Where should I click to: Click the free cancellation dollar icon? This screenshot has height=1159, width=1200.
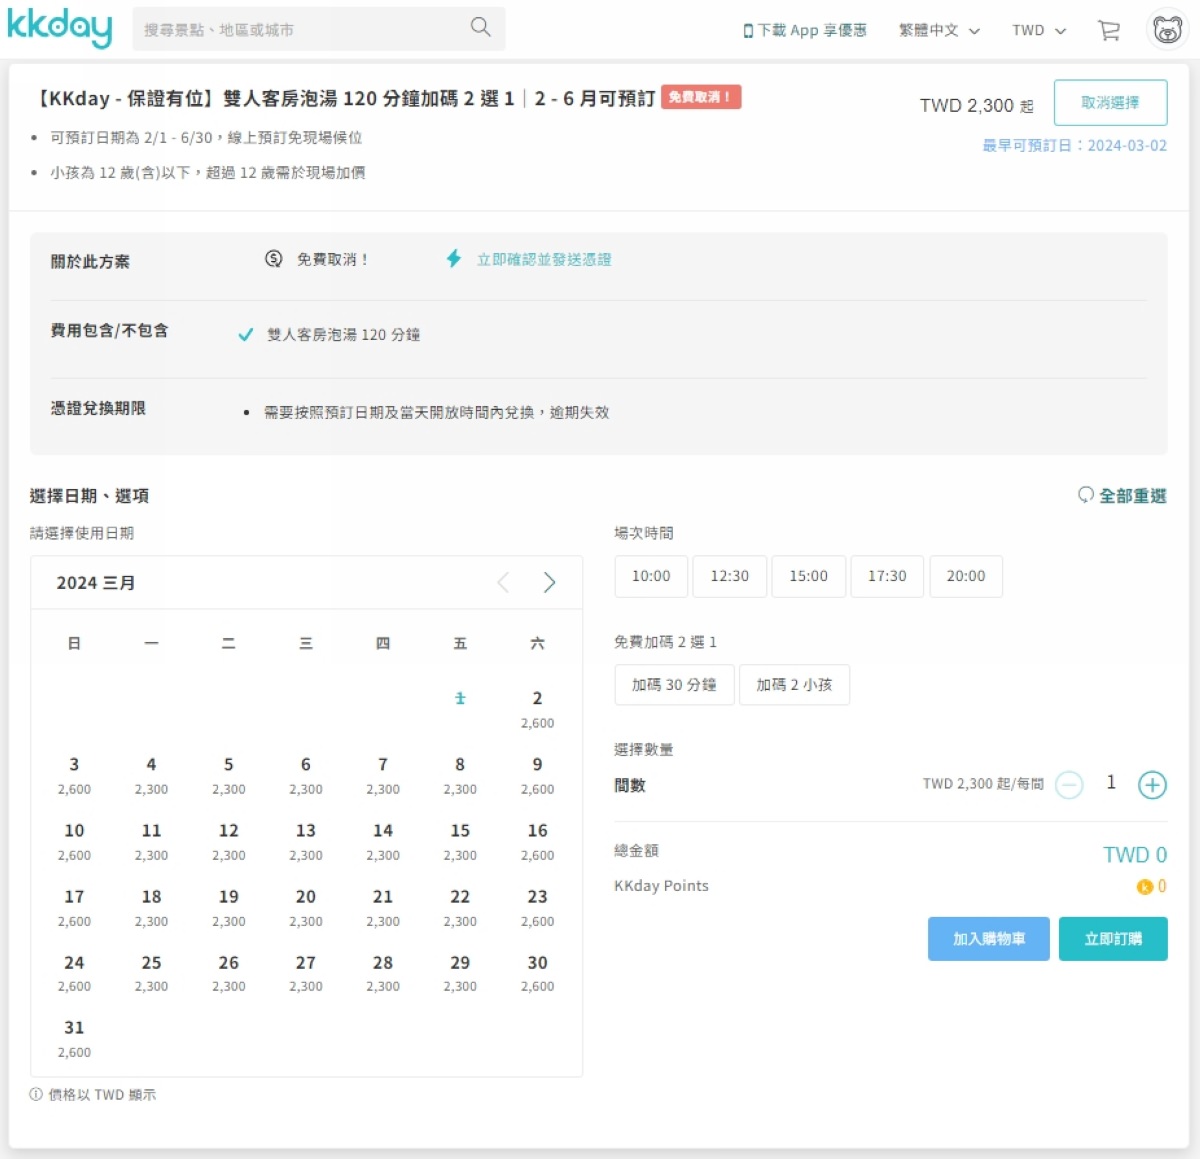click(273, 259)
